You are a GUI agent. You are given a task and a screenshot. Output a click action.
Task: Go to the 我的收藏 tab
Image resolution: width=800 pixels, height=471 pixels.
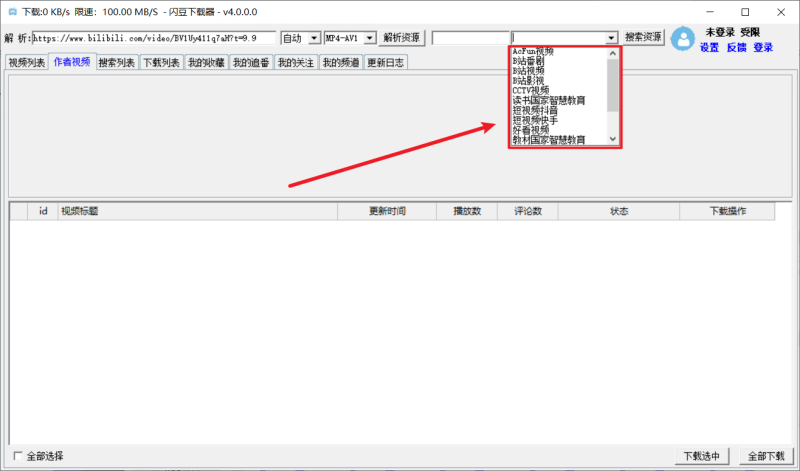pos(205,62)
